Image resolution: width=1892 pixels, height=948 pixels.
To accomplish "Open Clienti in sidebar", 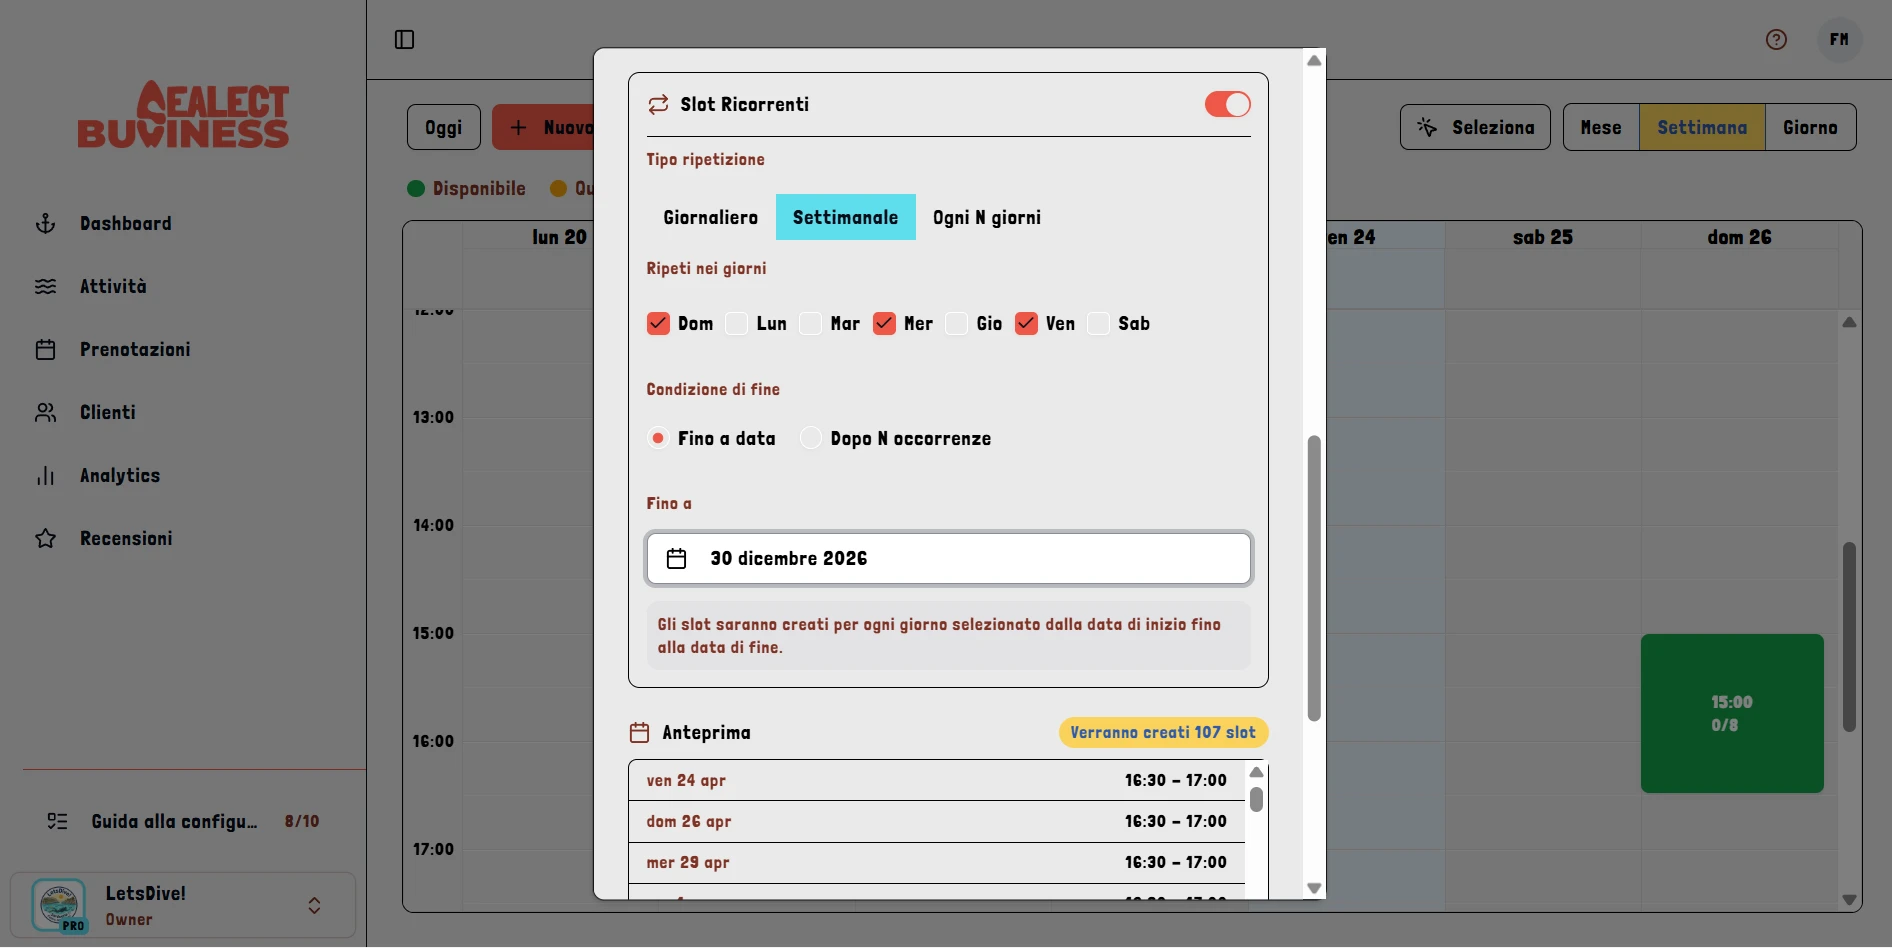I will (x=108, y=413).
